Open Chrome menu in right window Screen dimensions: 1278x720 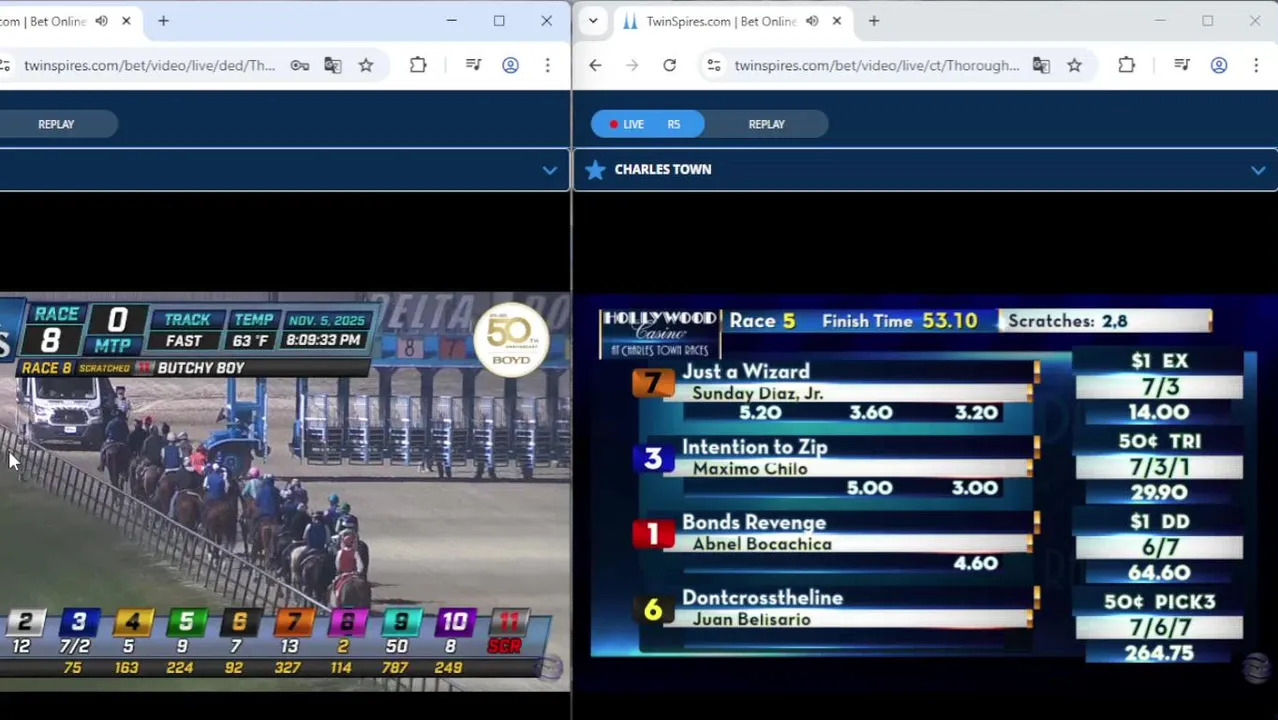click(1256, 65)
